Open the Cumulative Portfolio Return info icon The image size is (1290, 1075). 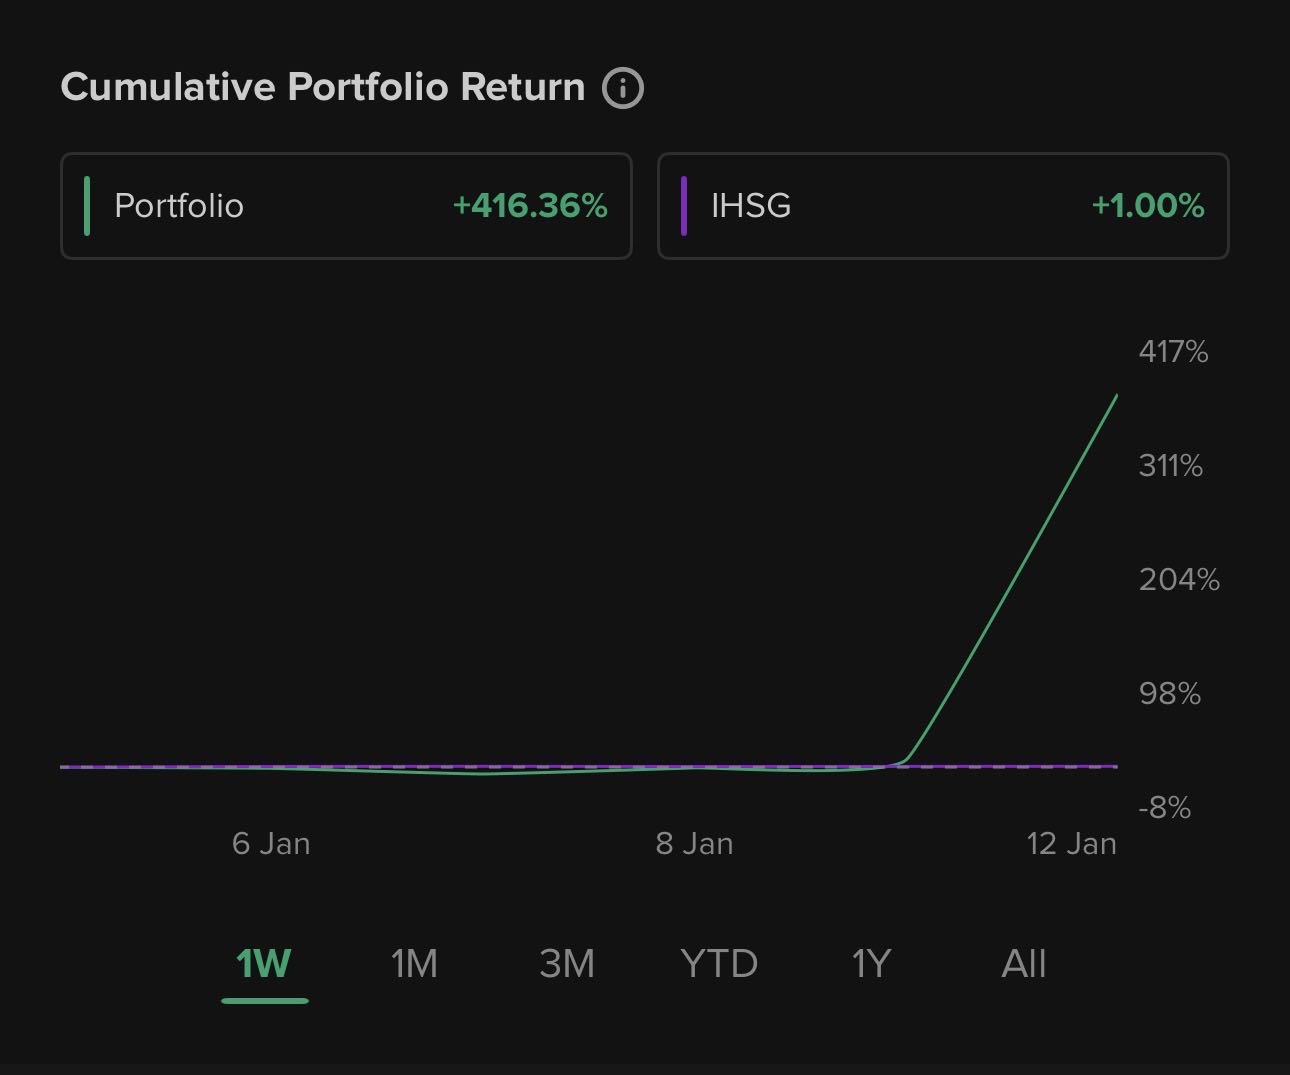click(x=622, y=88)
